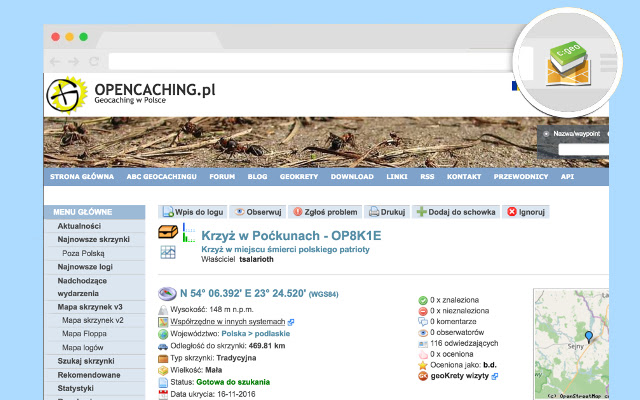
Task: Click the hamburger menu icon near c:geo
Action: tap(608, 62)
